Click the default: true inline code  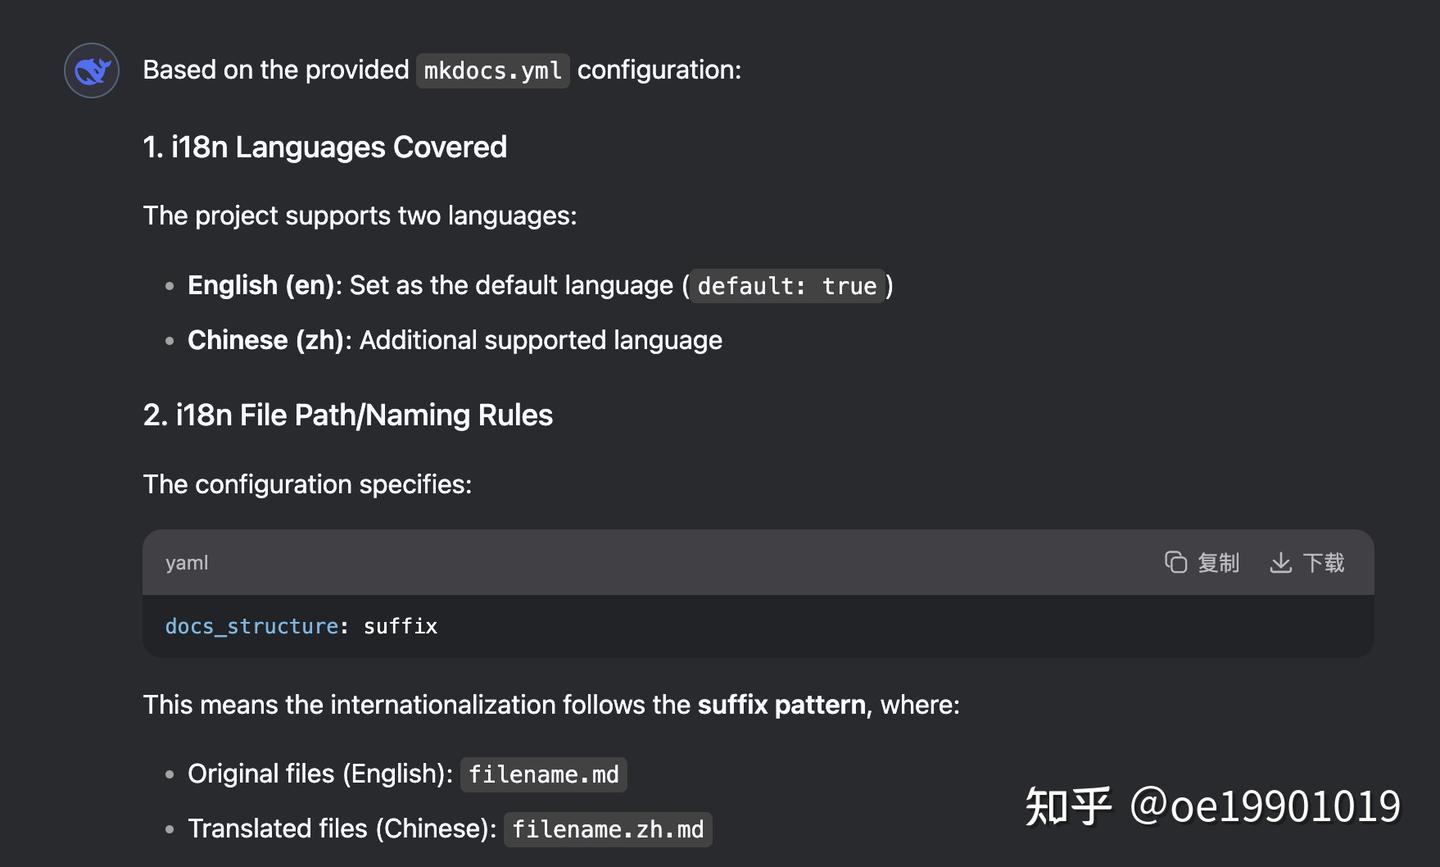pyautogui.click(x=787, y=286)
